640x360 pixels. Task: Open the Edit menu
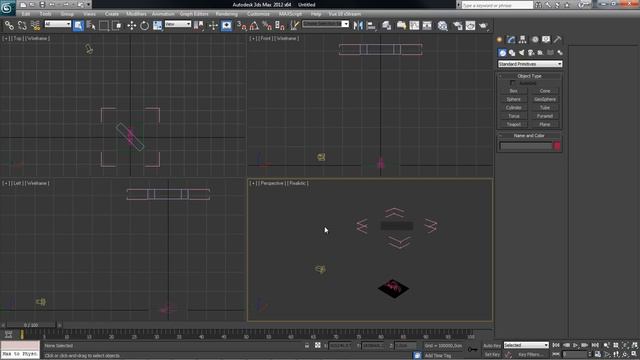tap(26, 14)
